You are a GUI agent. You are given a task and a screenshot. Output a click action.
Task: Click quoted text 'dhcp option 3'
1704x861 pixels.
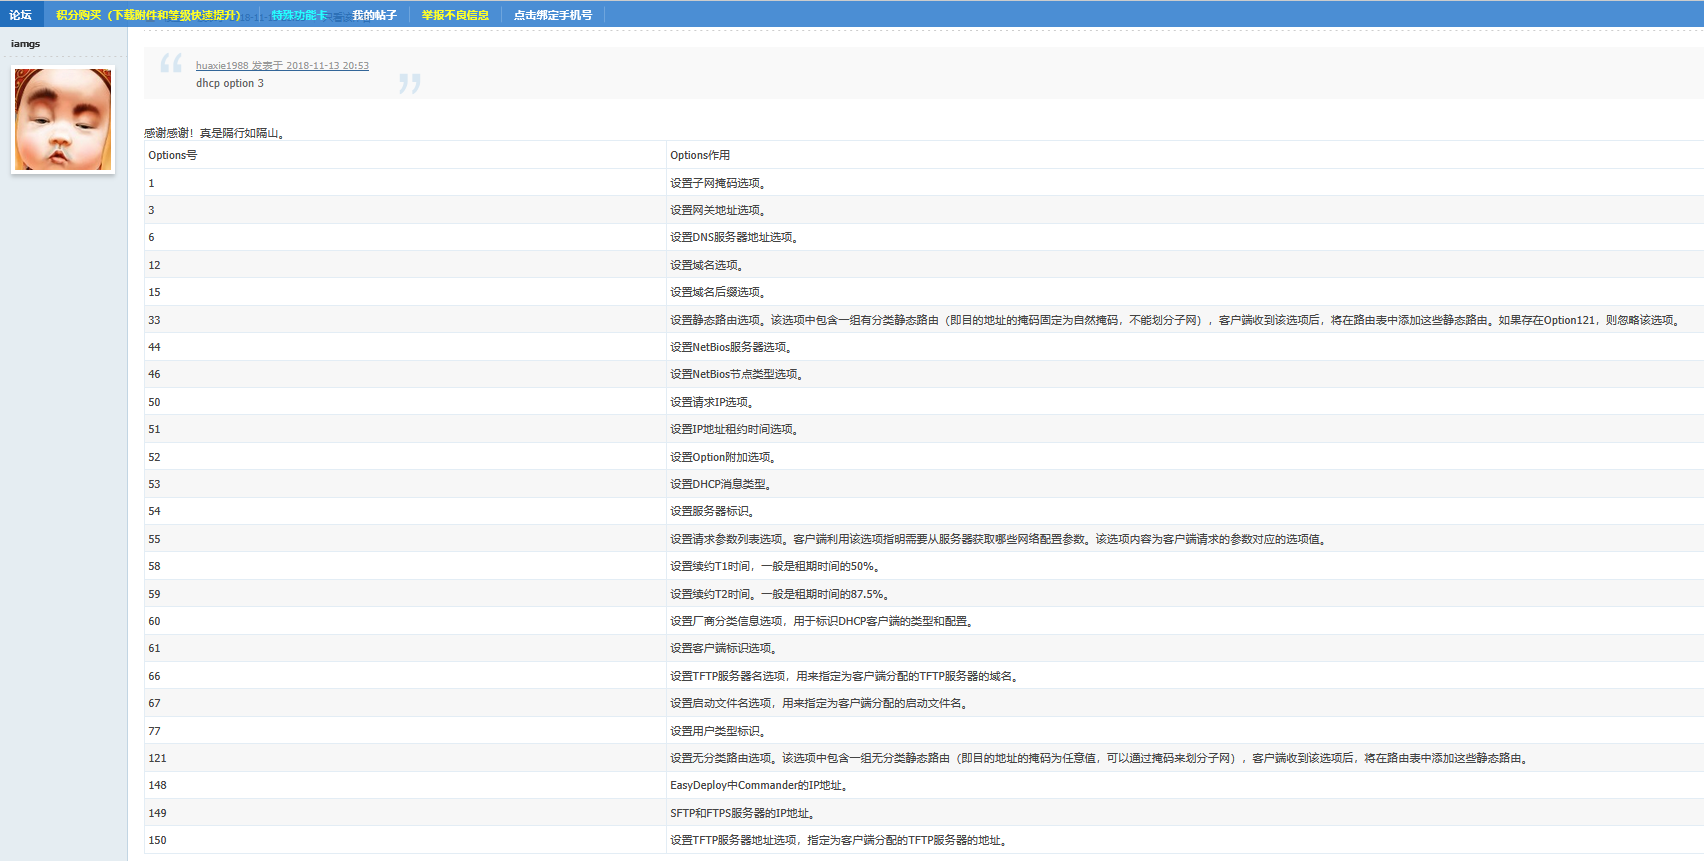tap(230, 84)
